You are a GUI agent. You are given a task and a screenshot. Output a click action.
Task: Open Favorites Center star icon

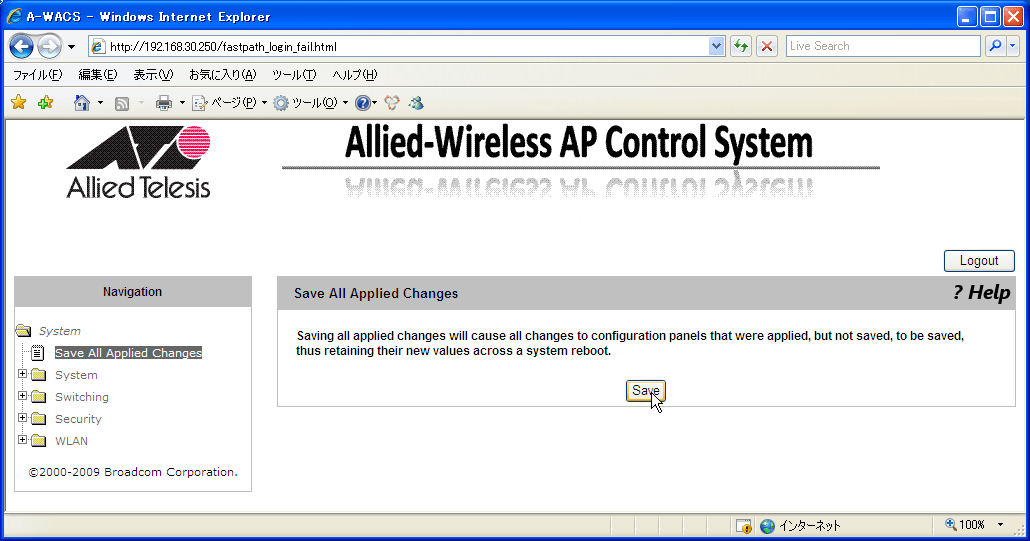click(x=18, y=102)
